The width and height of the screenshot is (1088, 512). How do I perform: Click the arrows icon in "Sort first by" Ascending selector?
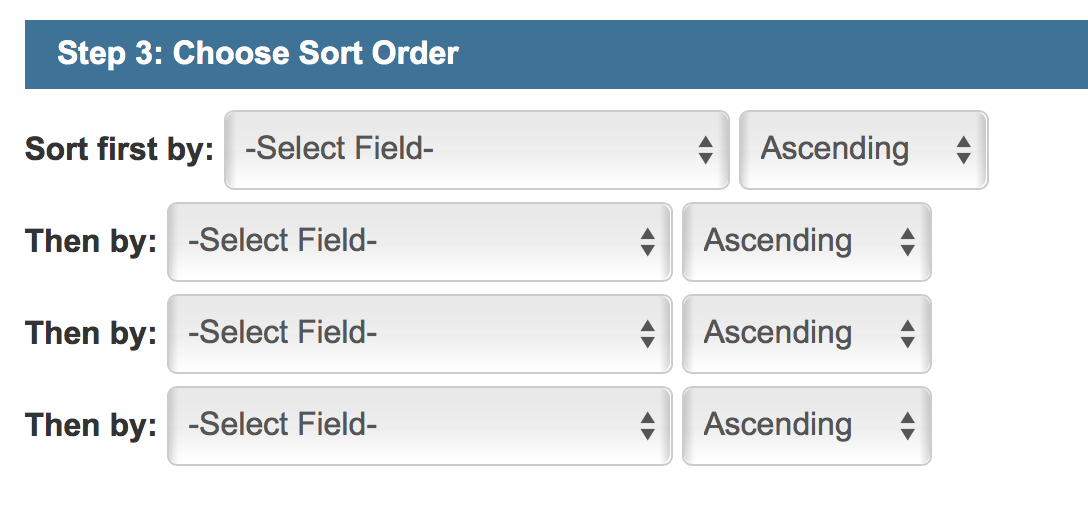click(963, 150)
